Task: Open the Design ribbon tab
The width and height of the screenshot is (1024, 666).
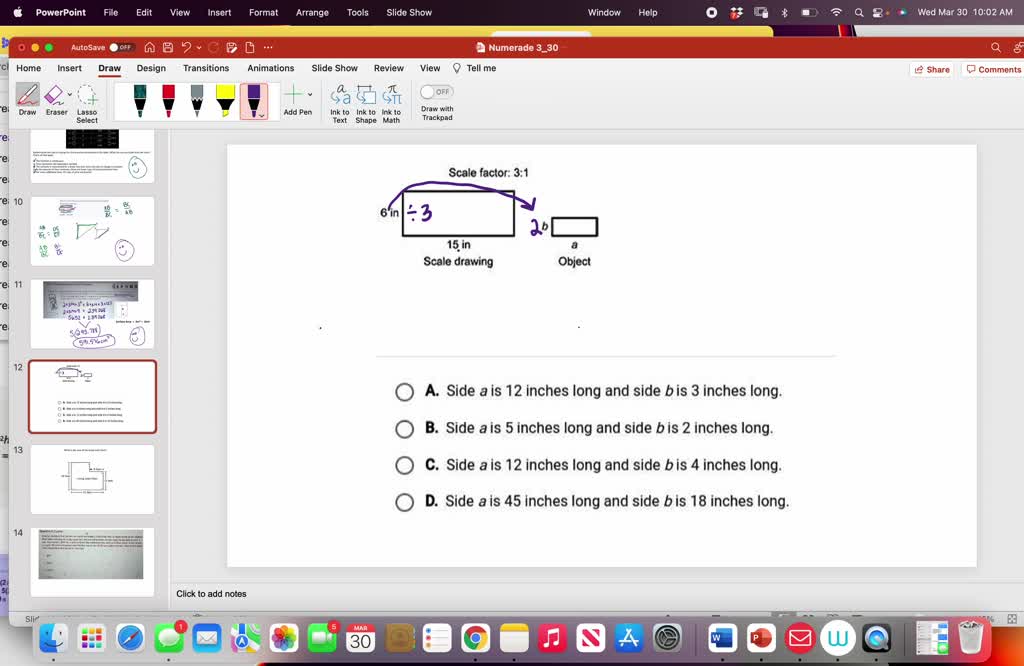Action: tap(151, 68)
